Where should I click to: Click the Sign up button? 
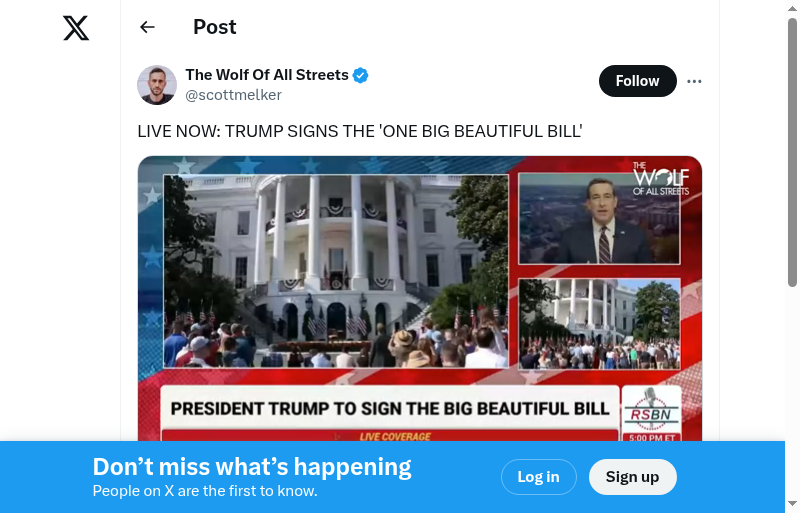point(633,477)
